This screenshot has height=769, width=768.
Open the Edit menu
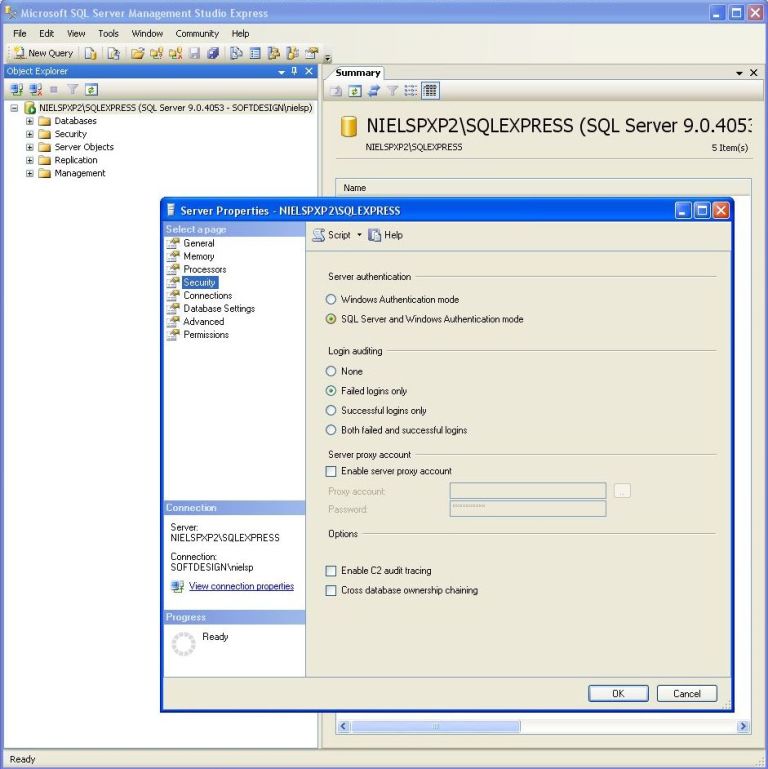tap(47, 33)
